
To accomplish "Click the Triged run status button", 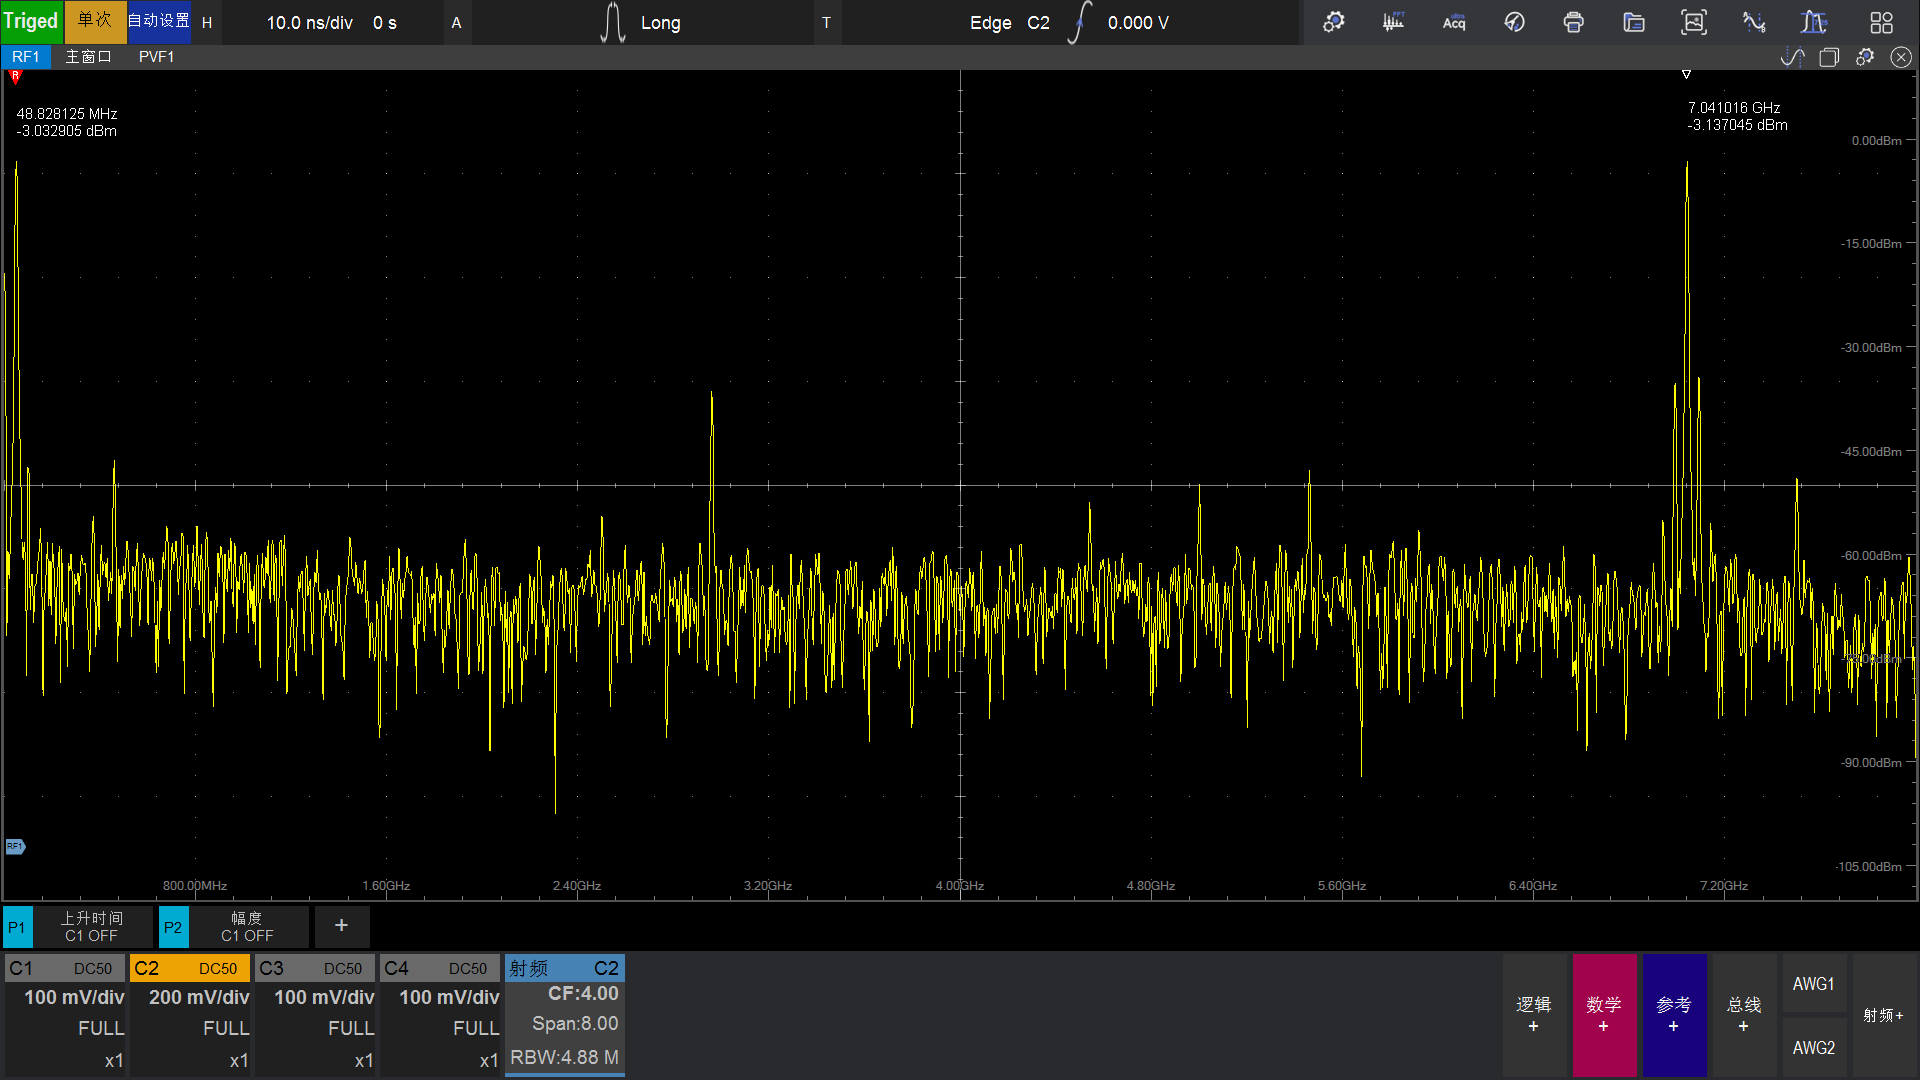I will pos(31,22).
